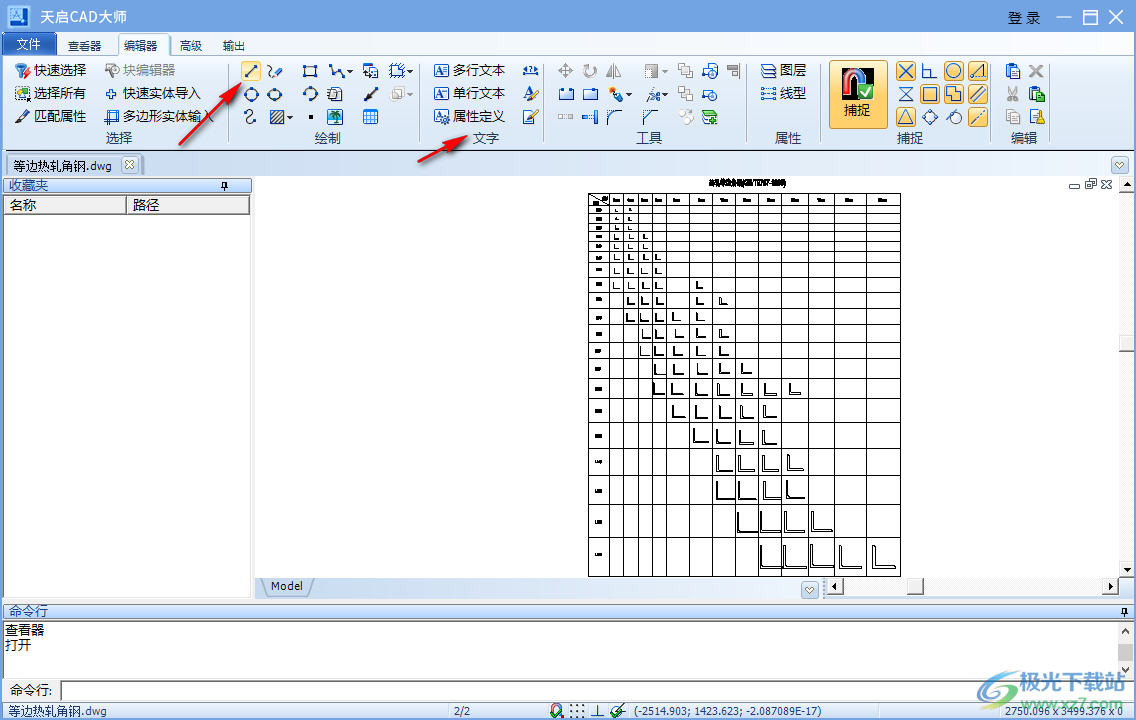This screenshot has height=720, width=1136.
Task: Toggle the circle center snap
Action: 953,71
